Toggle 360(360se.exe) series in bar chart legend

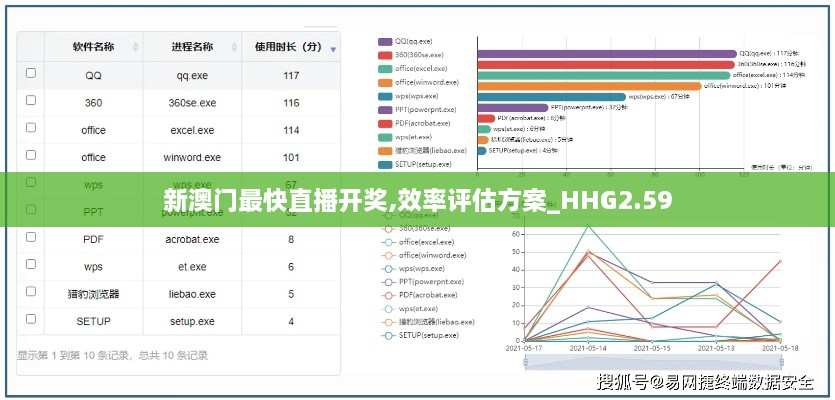[x=410, y=55]
